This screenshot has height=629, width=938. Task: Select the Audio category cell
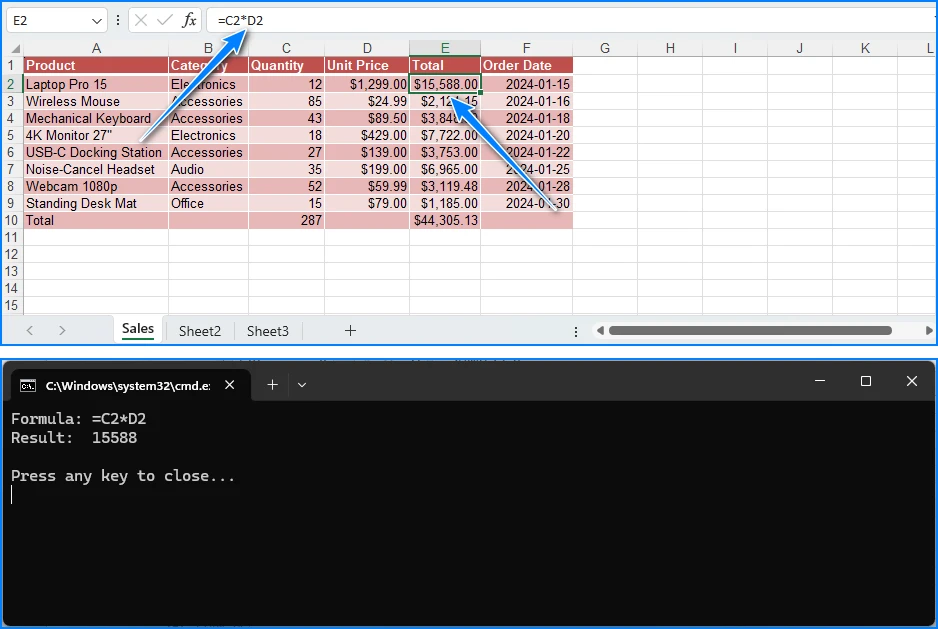208,169
